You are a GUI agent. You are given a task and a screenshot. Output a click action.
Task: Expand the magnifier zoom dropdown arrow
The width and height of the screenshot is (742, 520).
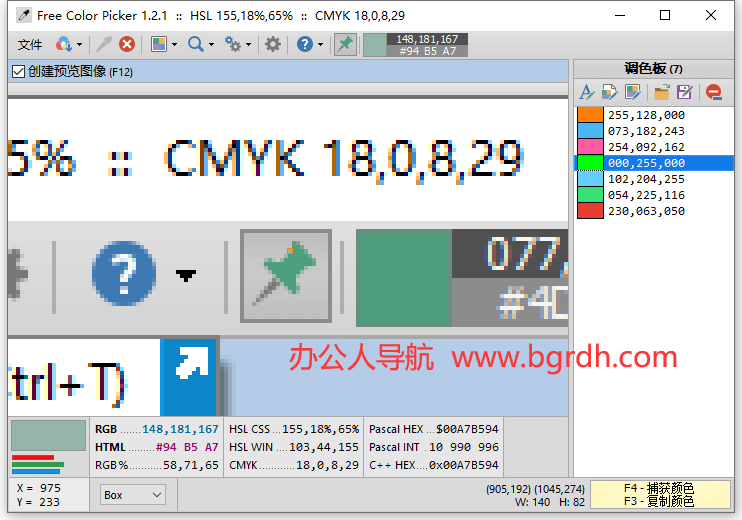coord(211,45)
